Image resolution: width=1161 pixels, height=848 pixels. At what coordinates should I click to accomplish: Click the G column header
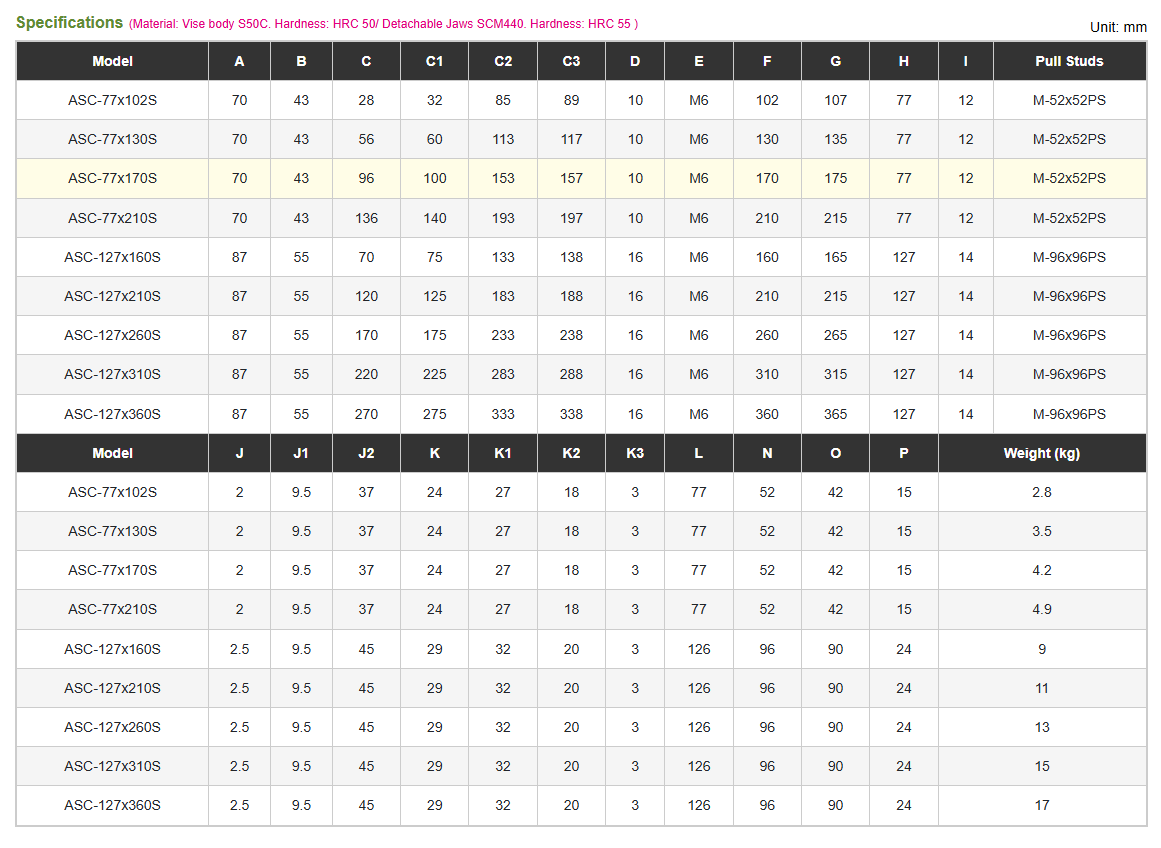coord(835,61)
